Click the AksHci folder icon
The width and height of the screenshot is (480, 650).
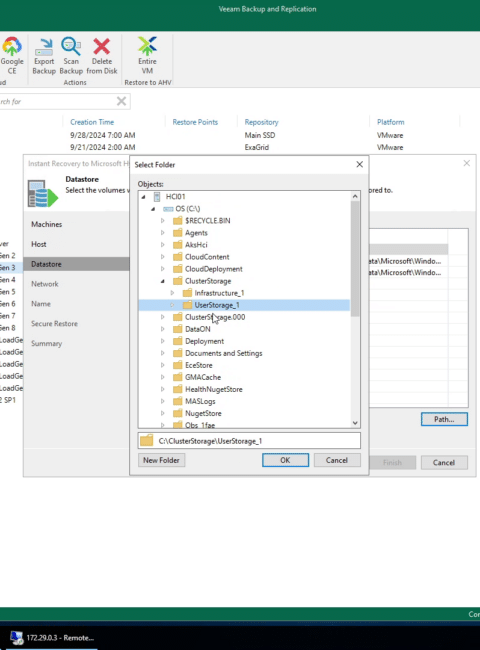coord(178,245)
